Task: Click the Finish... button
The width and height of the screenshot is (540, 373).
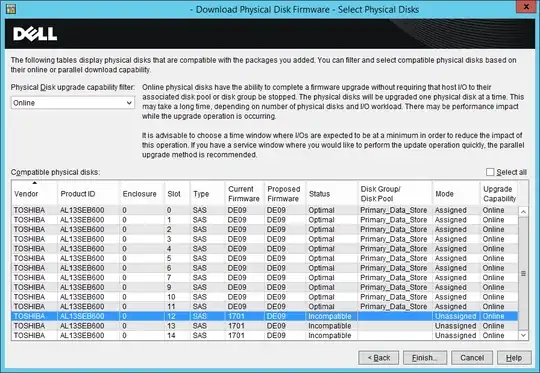Action: pyautogui.click(x=425, y=358)
